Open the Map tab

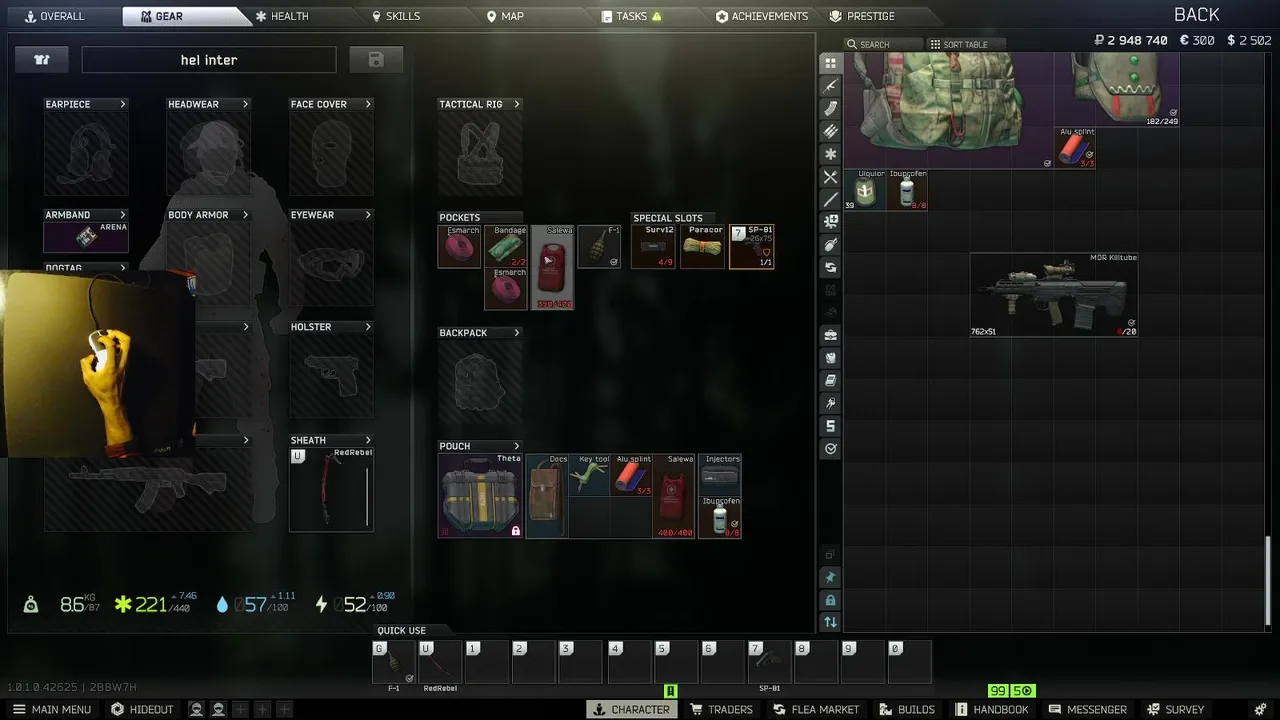pyautogui.click(x=505, y=16)
